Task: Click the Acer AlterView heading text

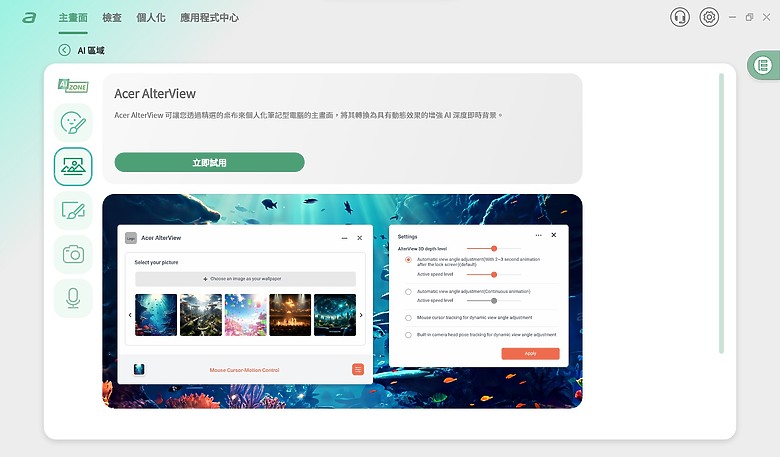Action: [x=155, y=93]
